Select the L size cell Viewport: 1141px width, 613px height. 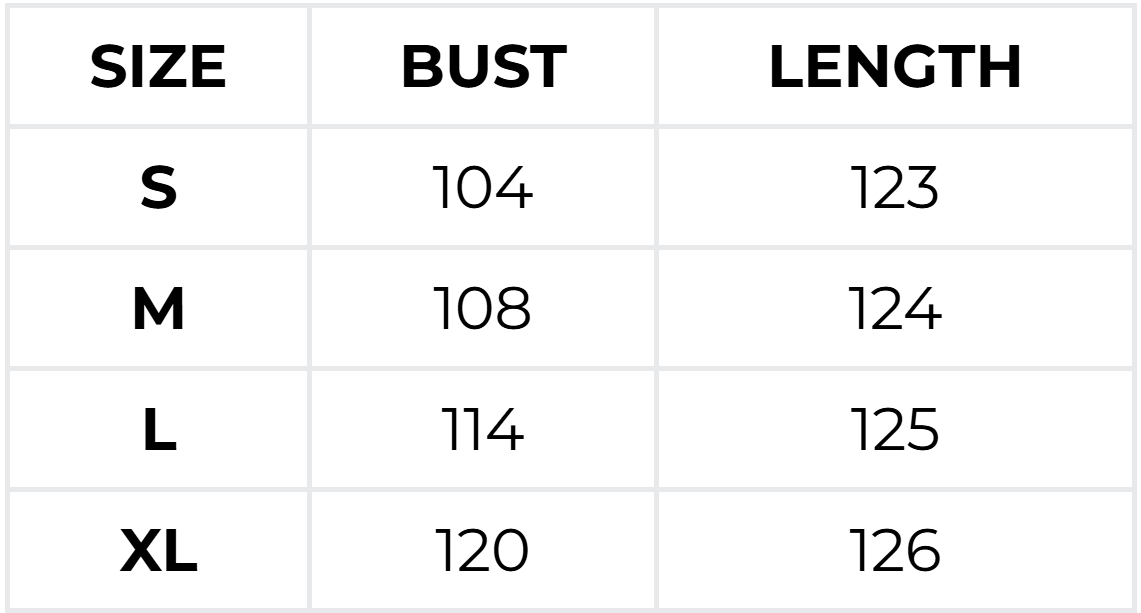158,431
